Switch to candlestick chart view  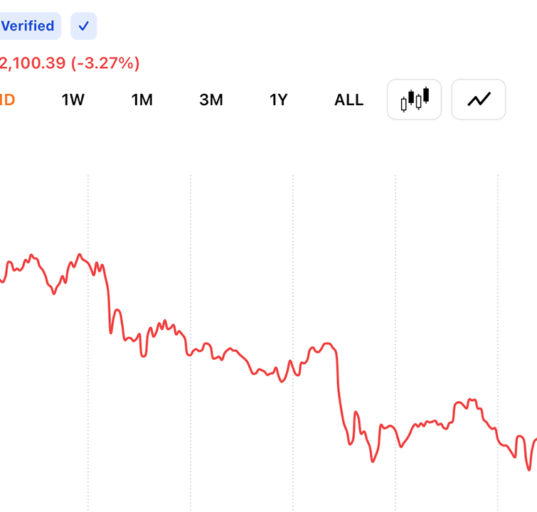[414, 100]
